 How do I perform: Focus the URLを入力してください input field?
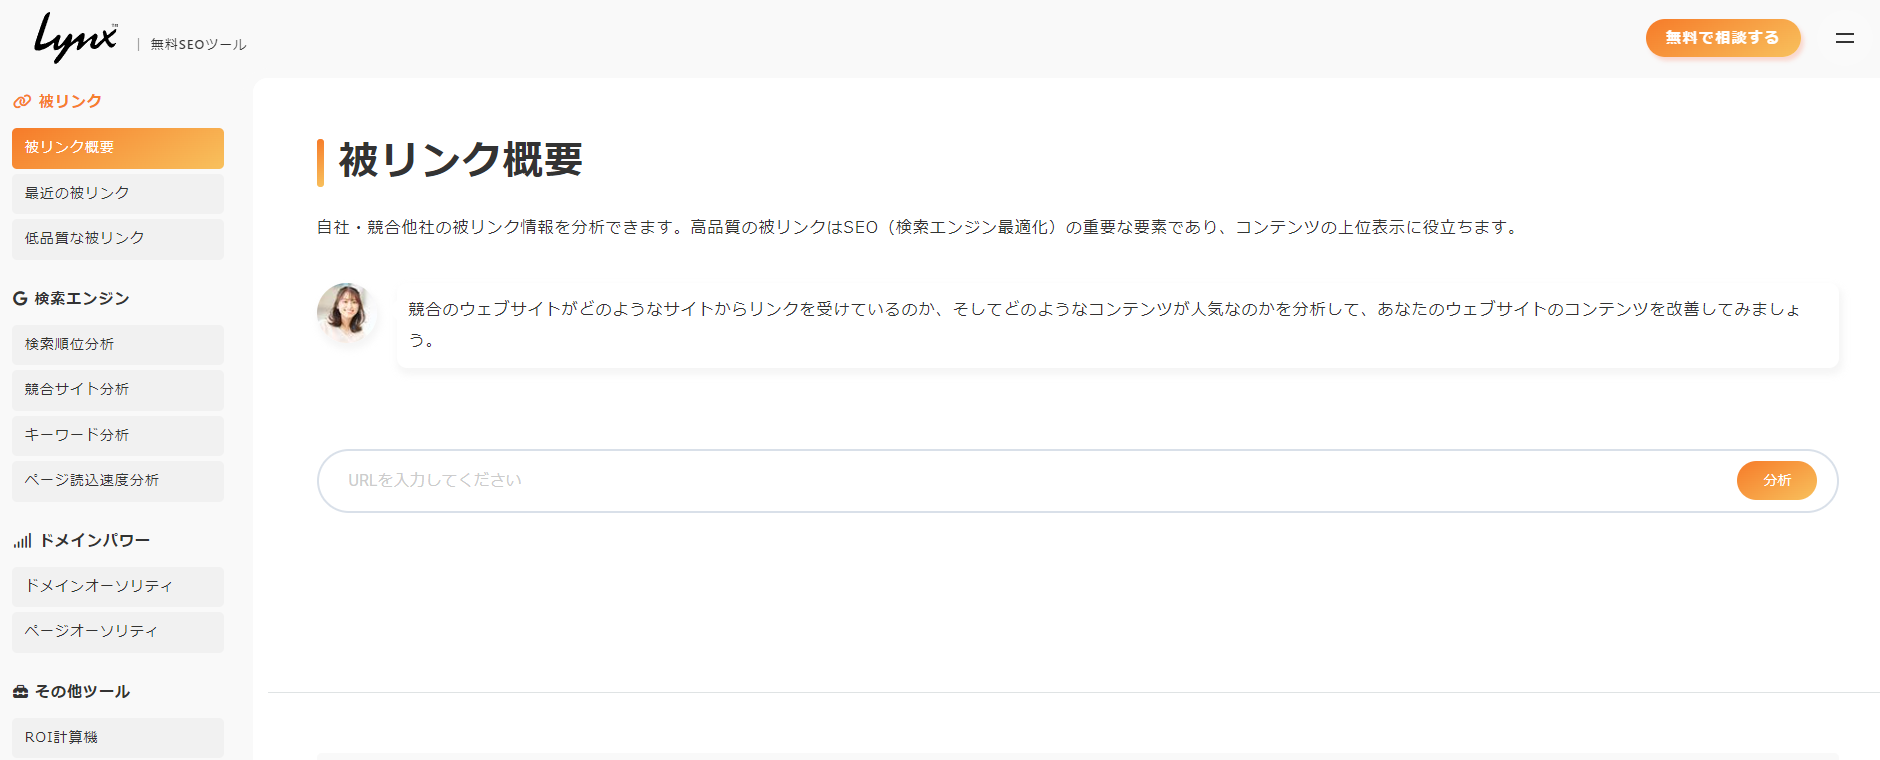click(1020, 481)
